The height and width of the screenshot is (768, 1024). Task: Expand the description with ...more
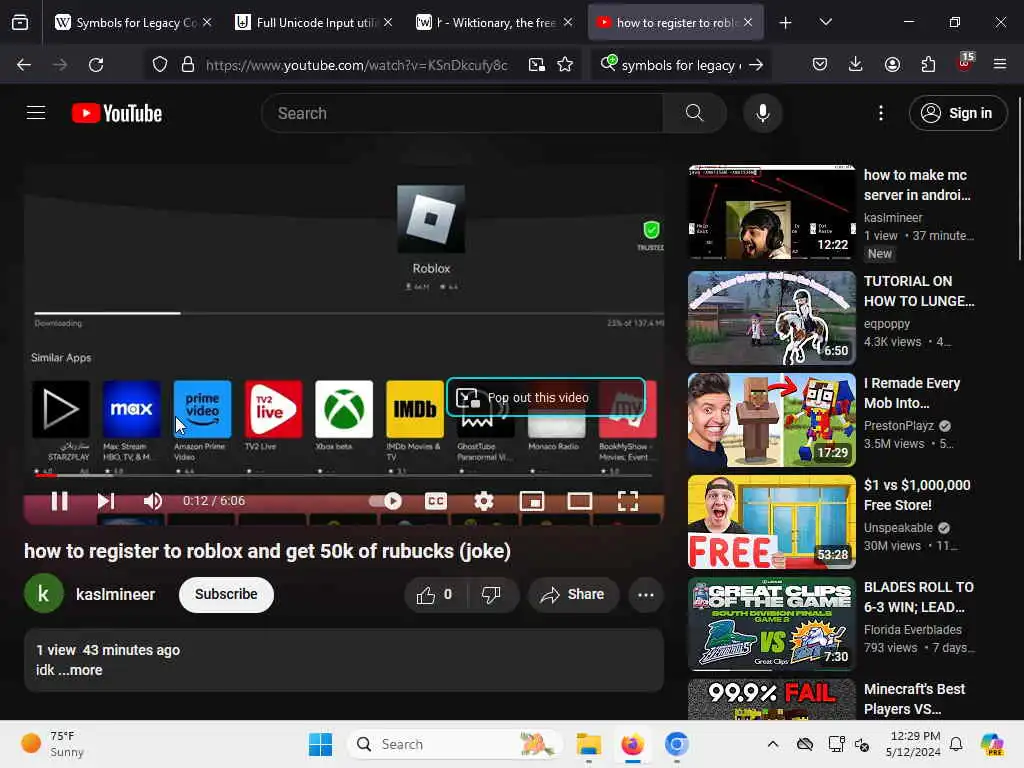coord(81,670)
